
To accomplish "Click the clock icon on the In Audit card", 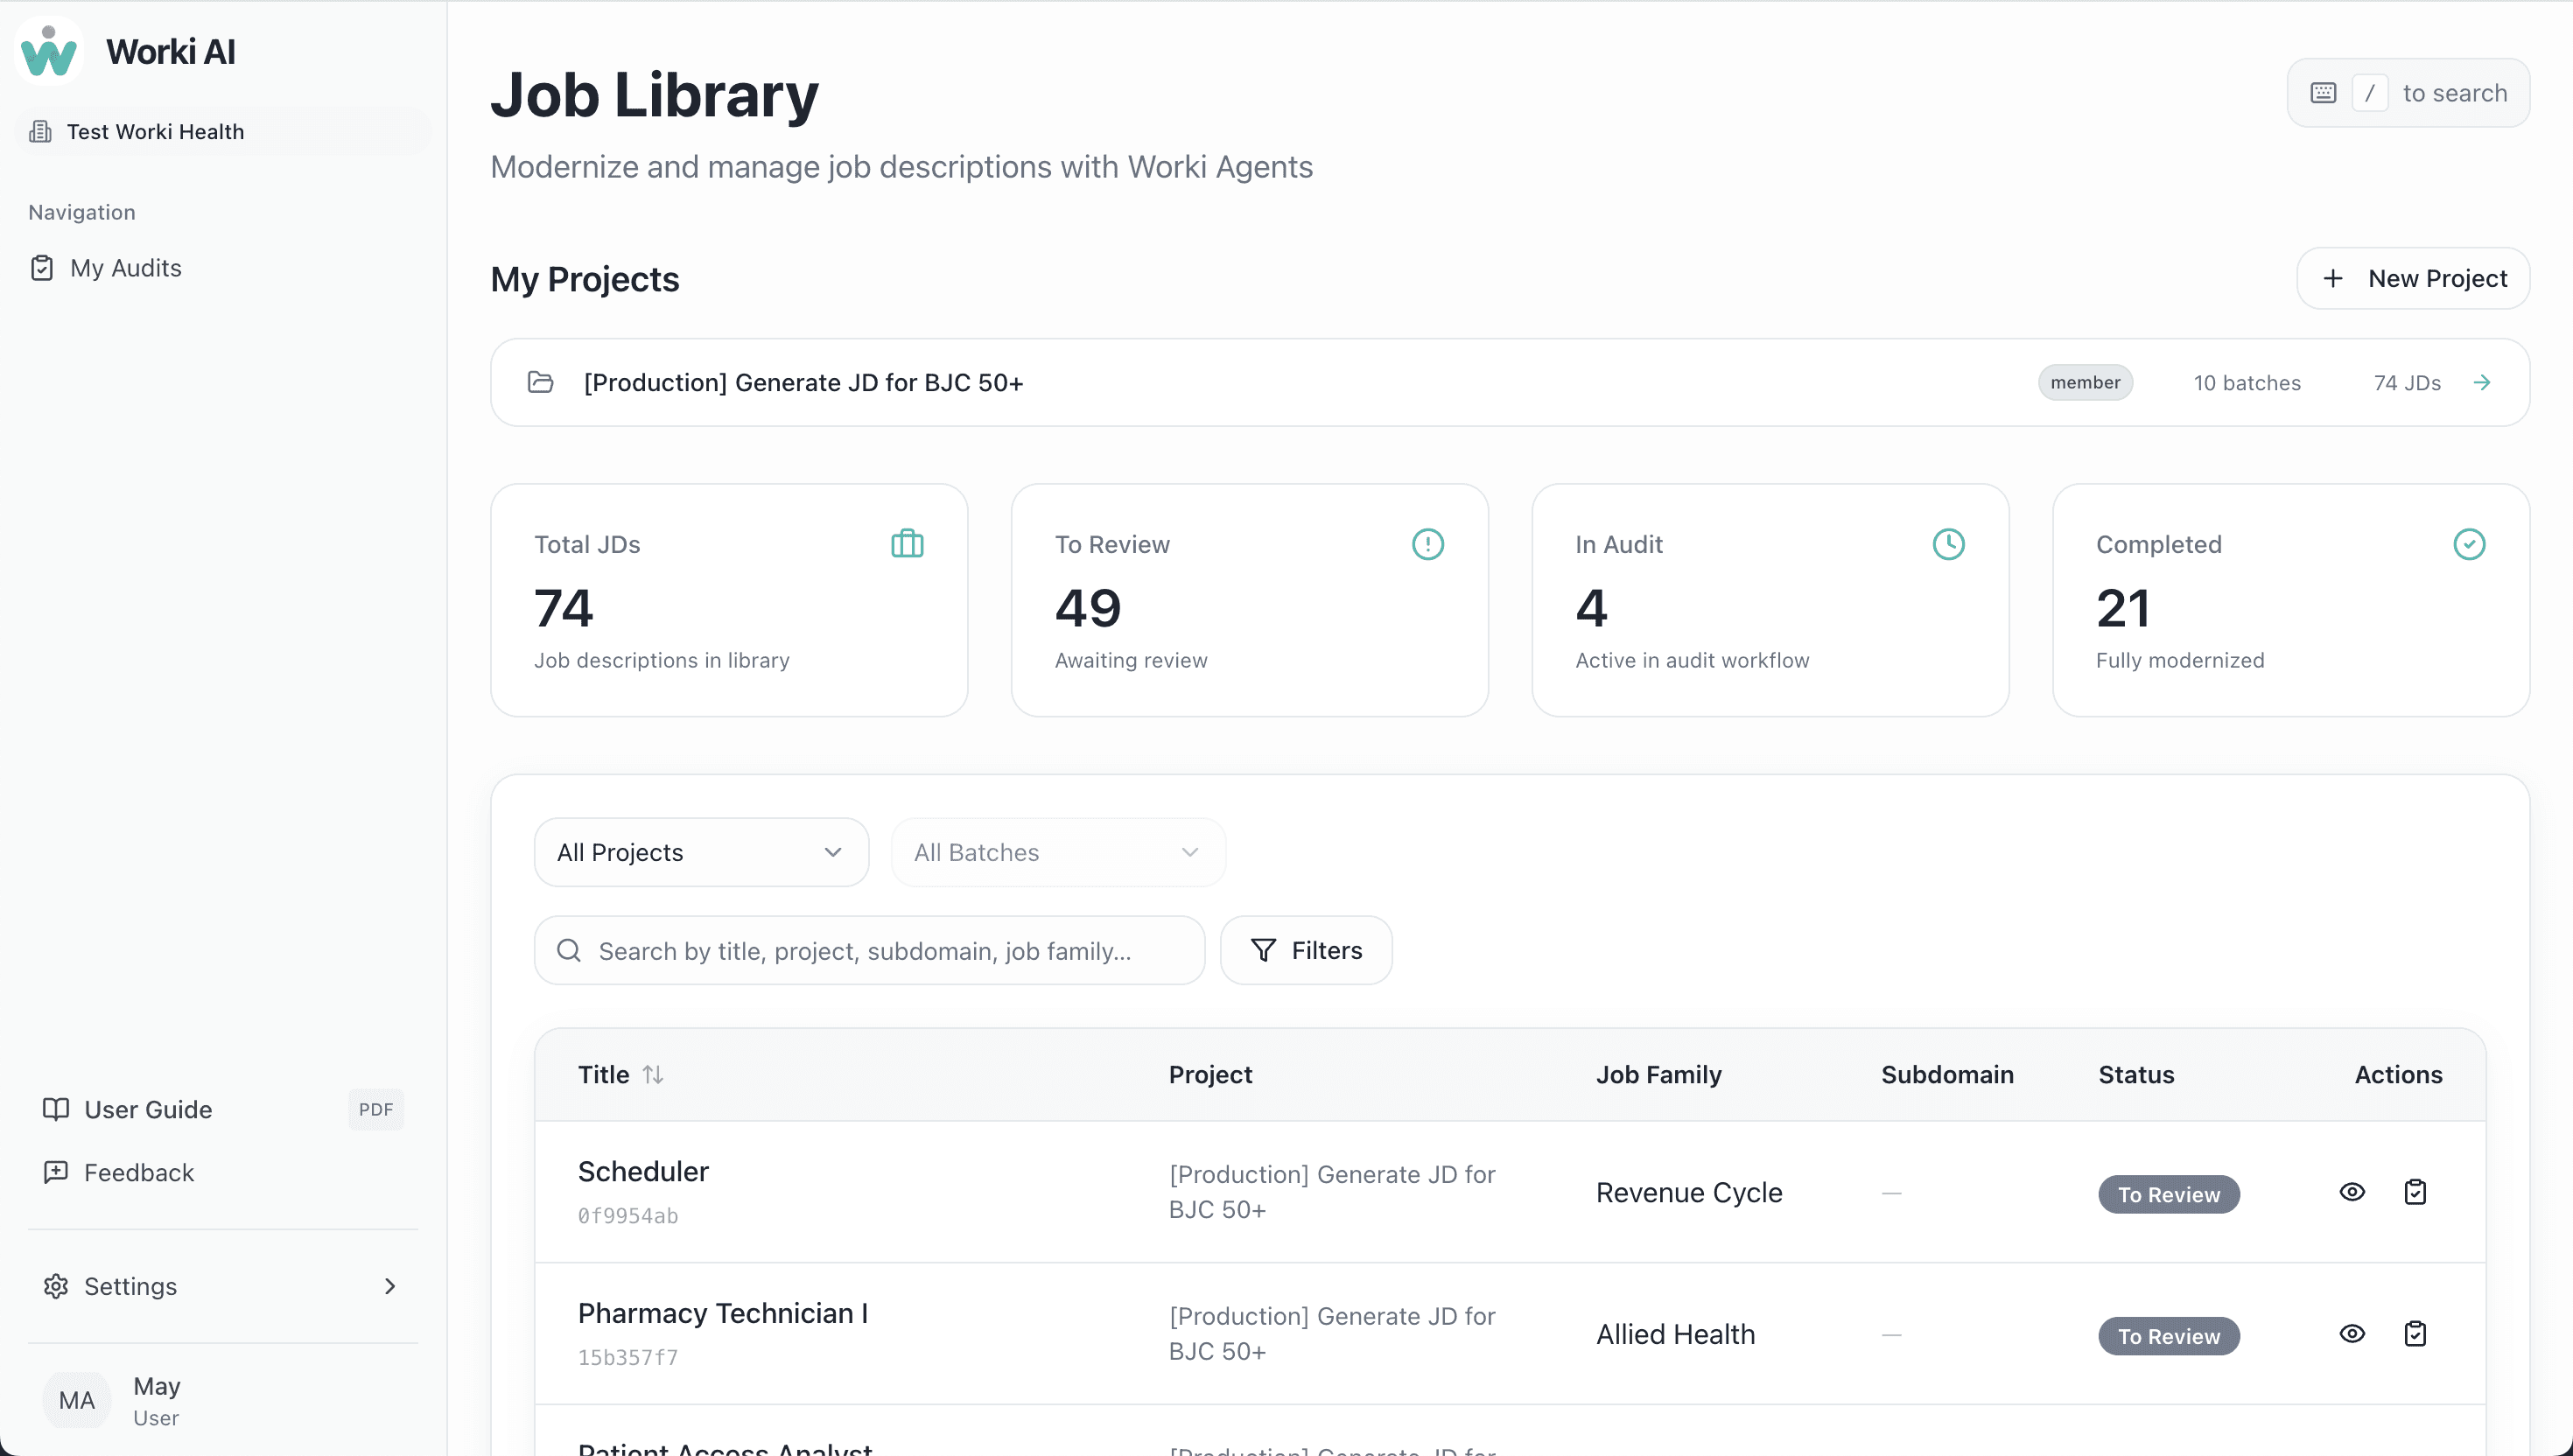I will (x=1948, y=544).
